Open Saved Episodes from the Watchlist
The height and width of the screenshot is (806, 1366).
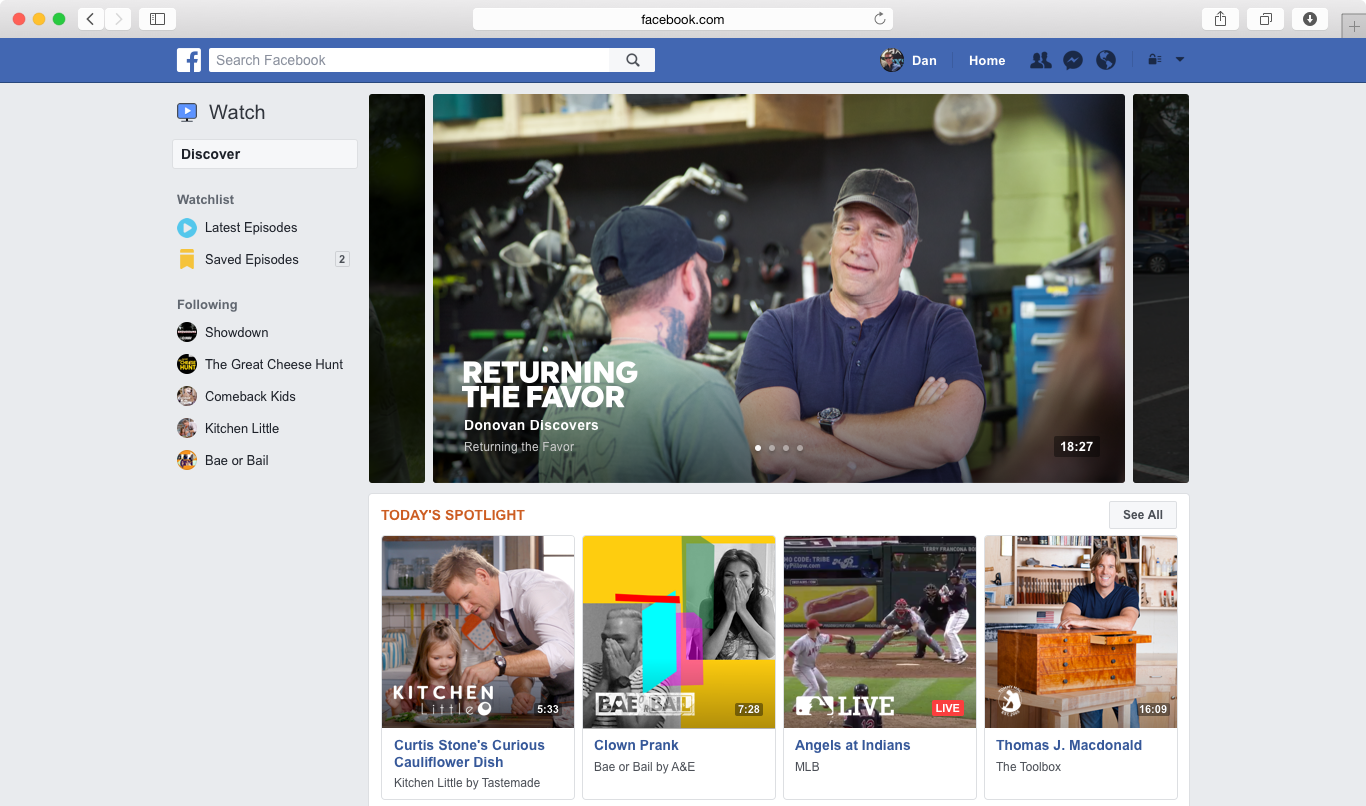point(251,259)
